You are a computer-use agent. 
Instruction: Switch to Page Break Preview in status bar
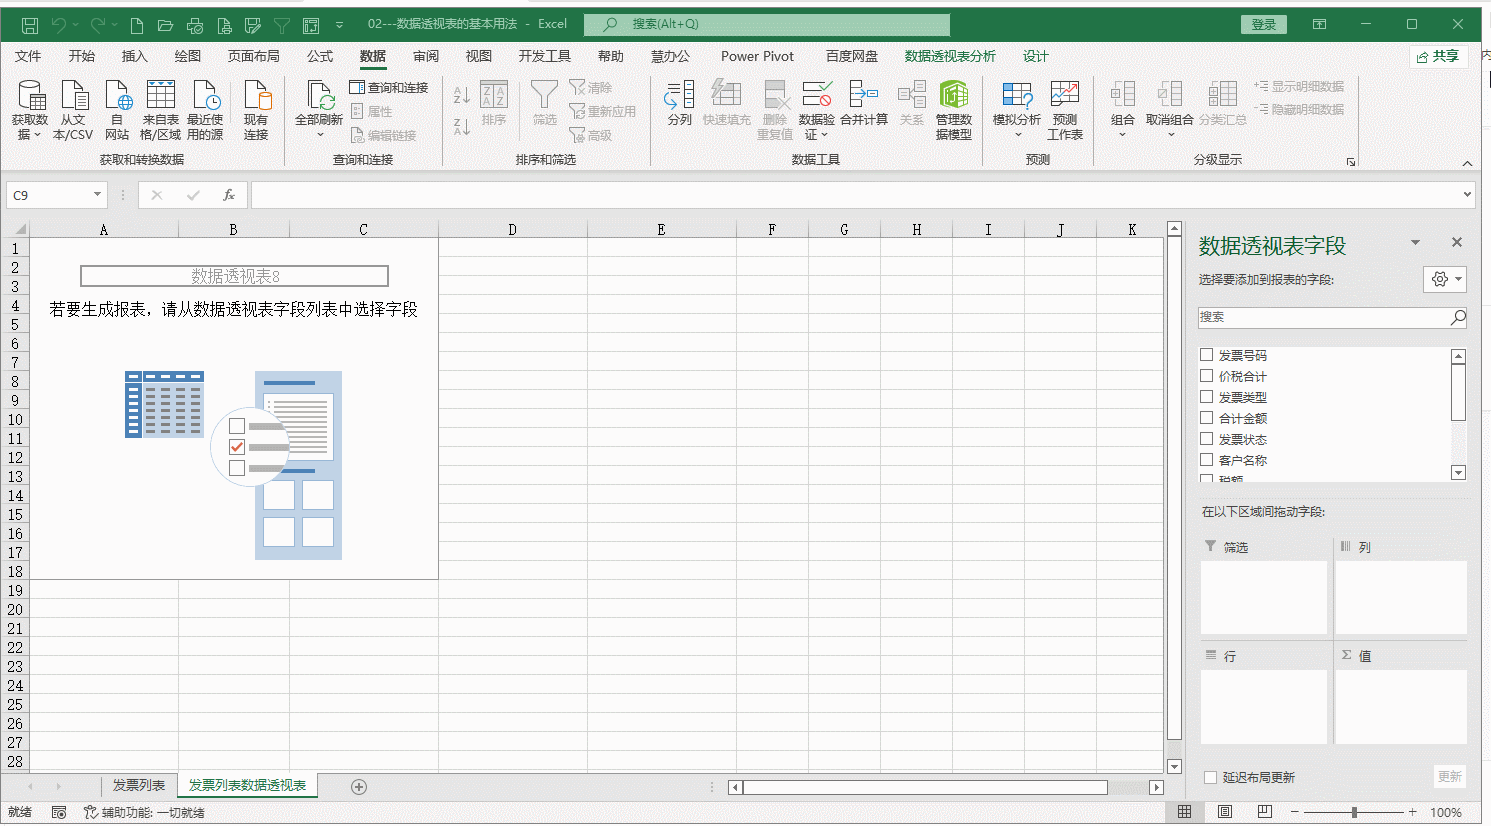[x=1265, y=812]
